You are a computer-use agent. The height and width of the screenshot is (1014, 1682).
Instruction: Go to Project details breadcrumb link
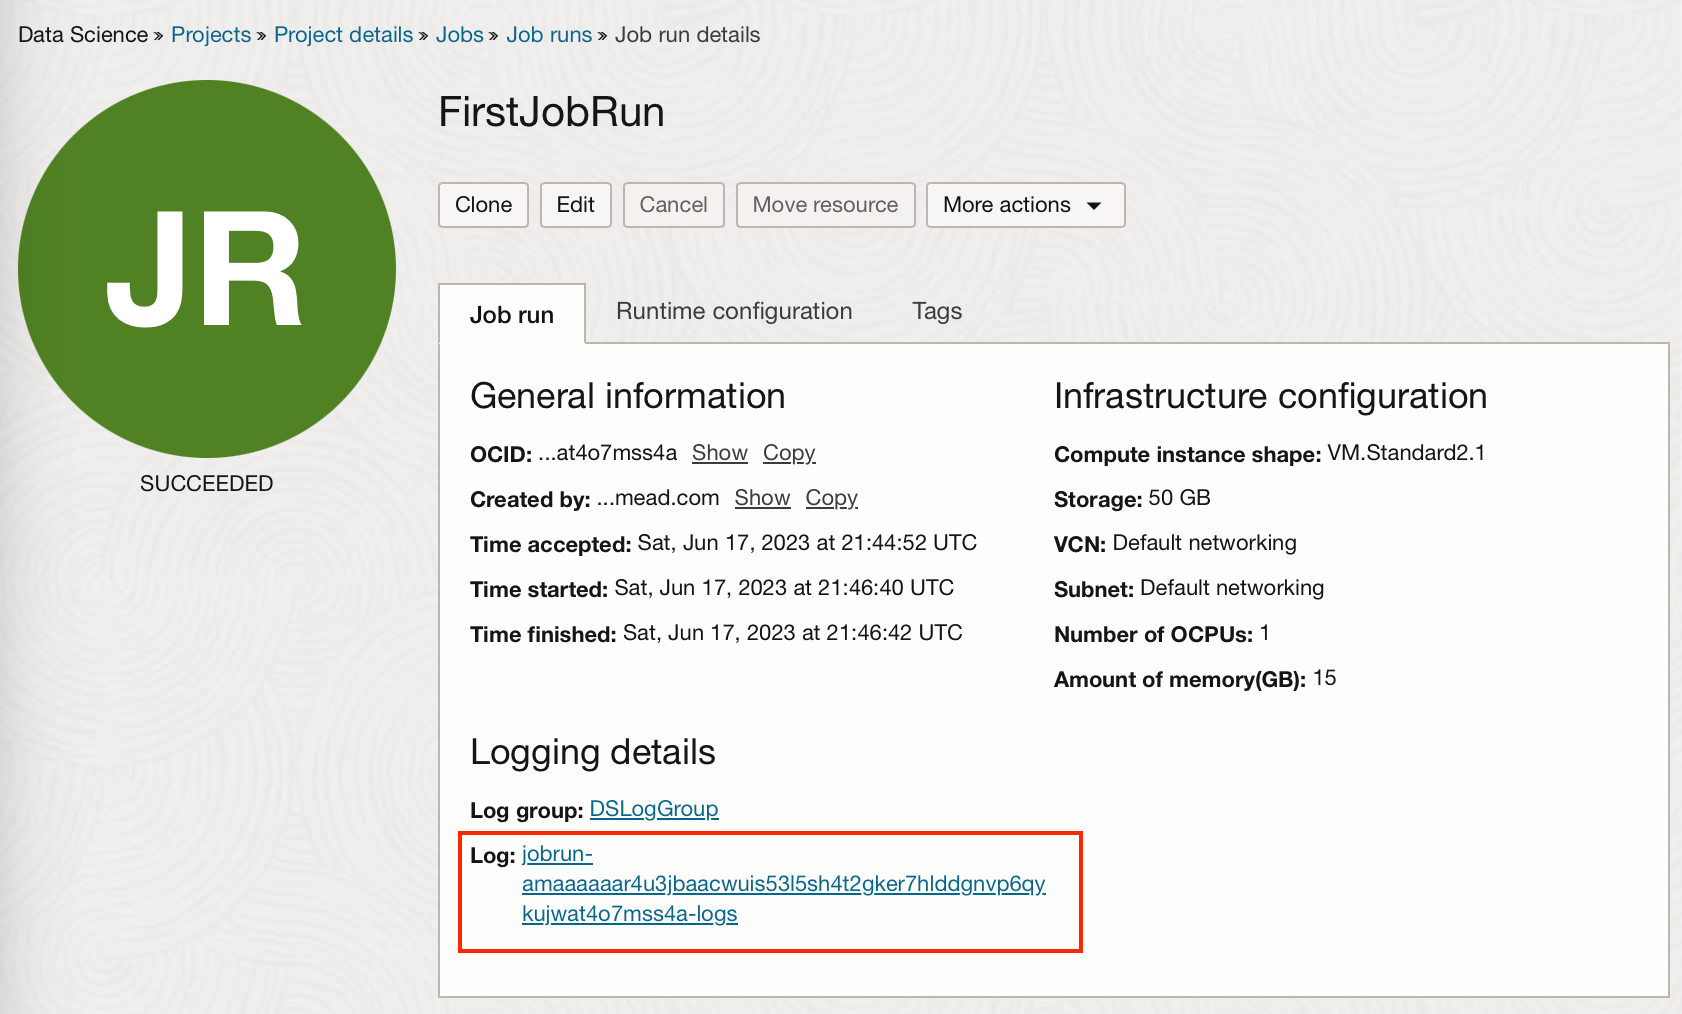343,34
